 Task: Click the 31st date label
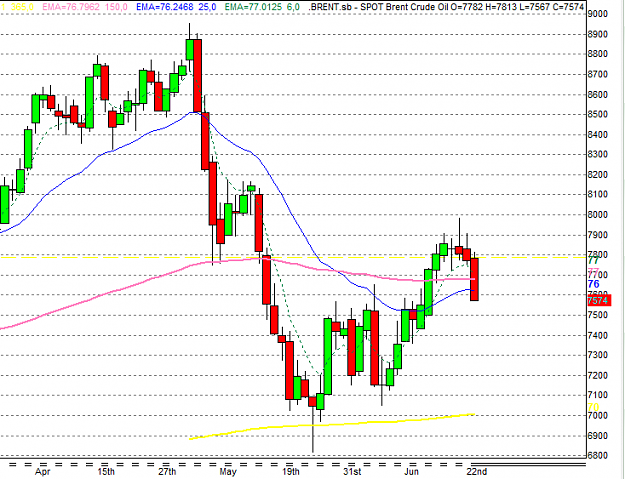(x=352, y=472)
